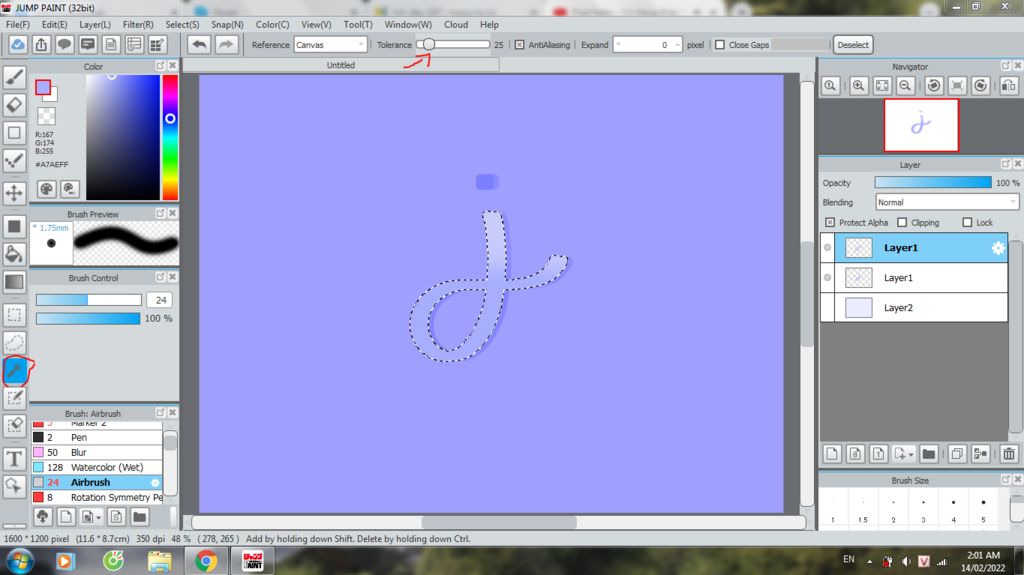Adjust the layer Opacity slider
This screenshot has width=1024, height=575.
click(x=933, y=183)
